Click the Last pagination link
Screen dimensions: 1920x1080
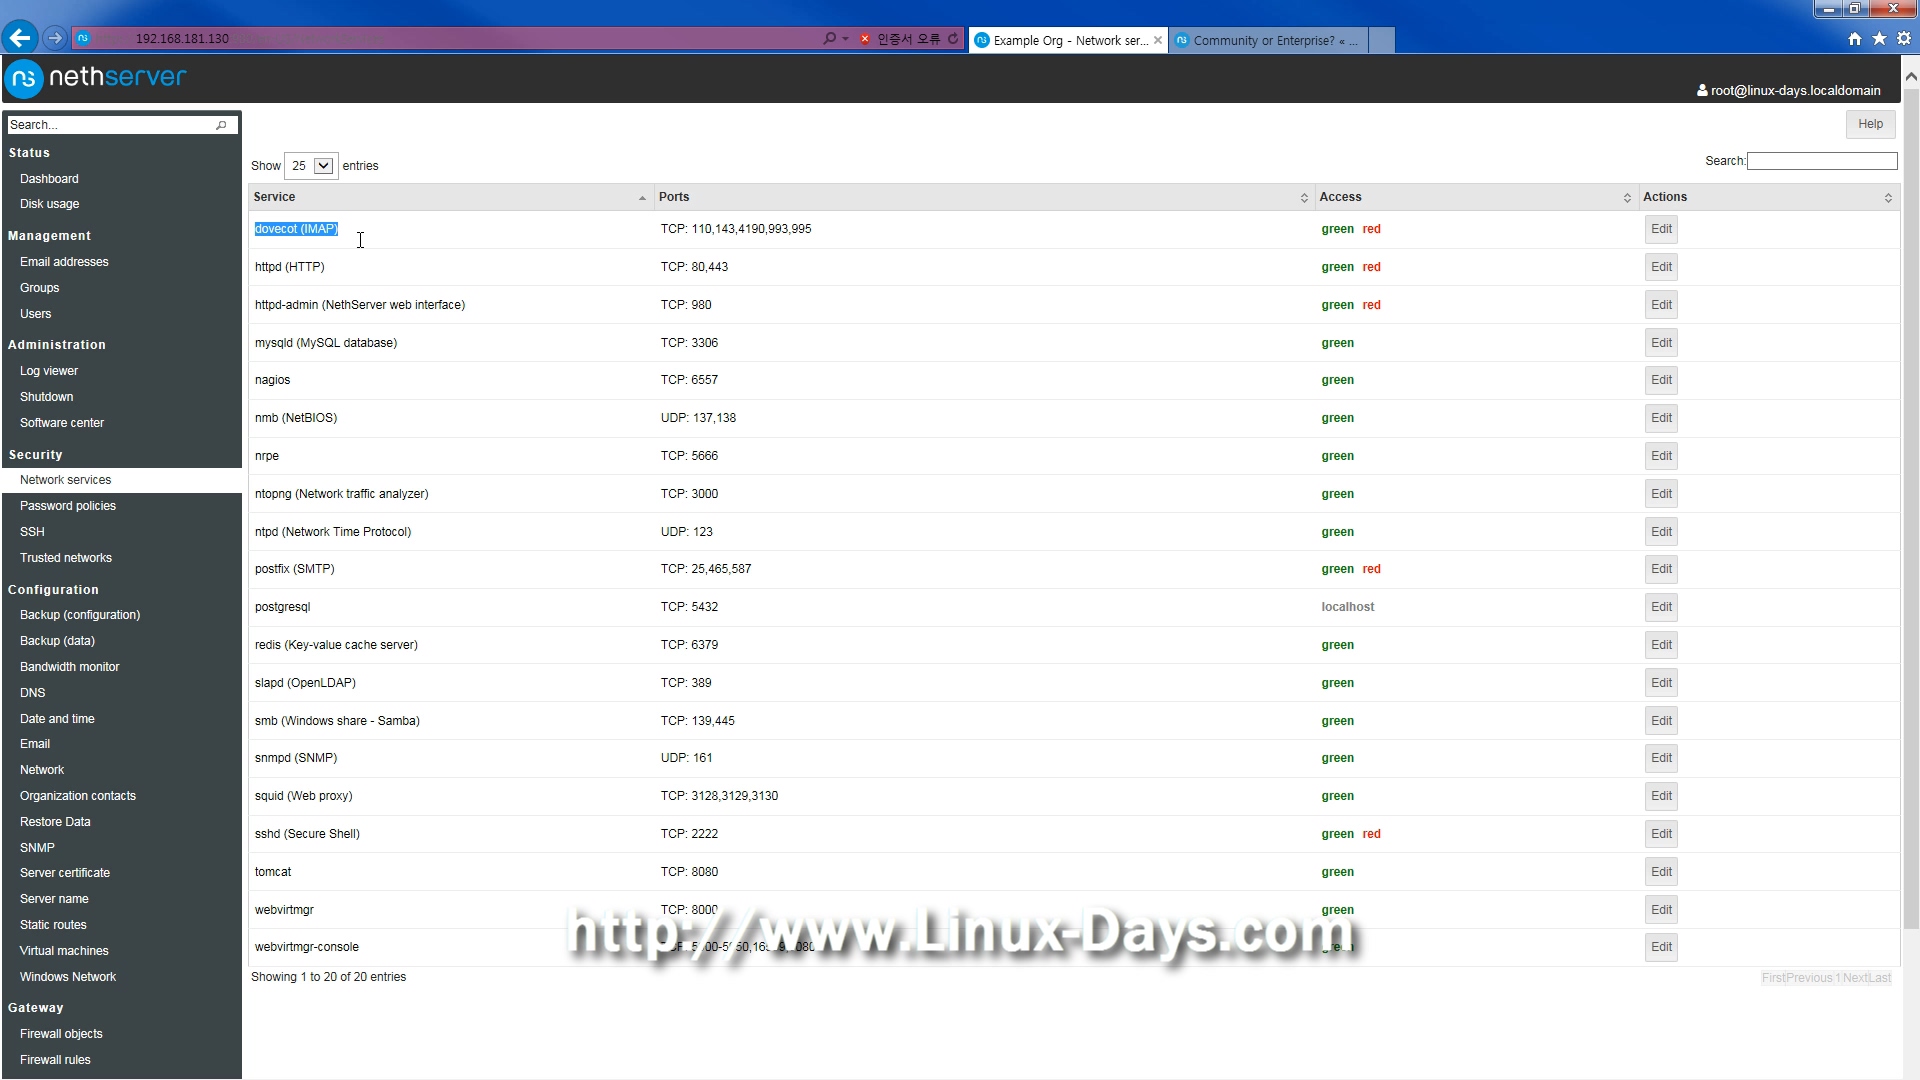pyautogui.click(x=1880, y=978)
